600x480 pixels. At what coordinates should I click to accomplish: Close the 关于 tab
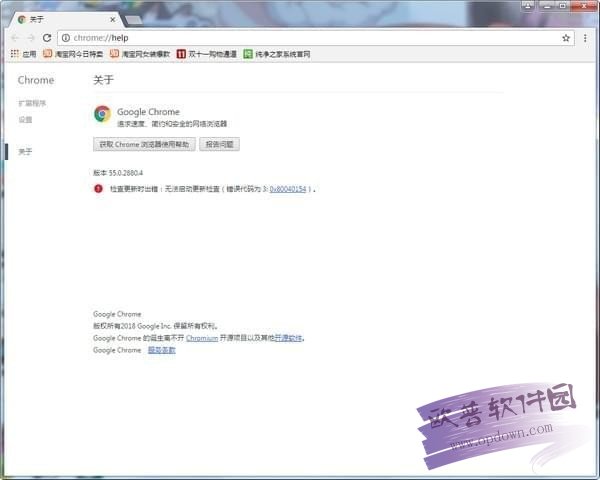(x=112, y=19)
